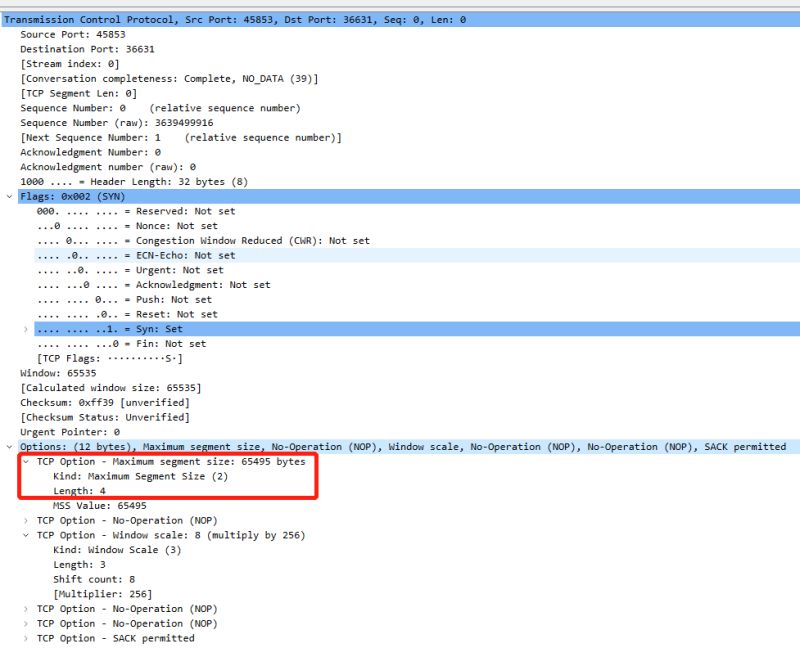The width and height of the screenshot is (800, 648).
Task: Select the Urgent Pointer: 0 row
Action: (x=70, y=432)
